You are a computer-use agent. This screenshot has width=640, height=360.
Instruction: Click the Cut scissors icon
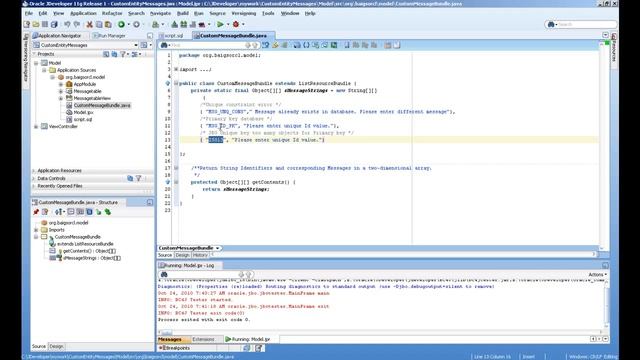[89, 24]
